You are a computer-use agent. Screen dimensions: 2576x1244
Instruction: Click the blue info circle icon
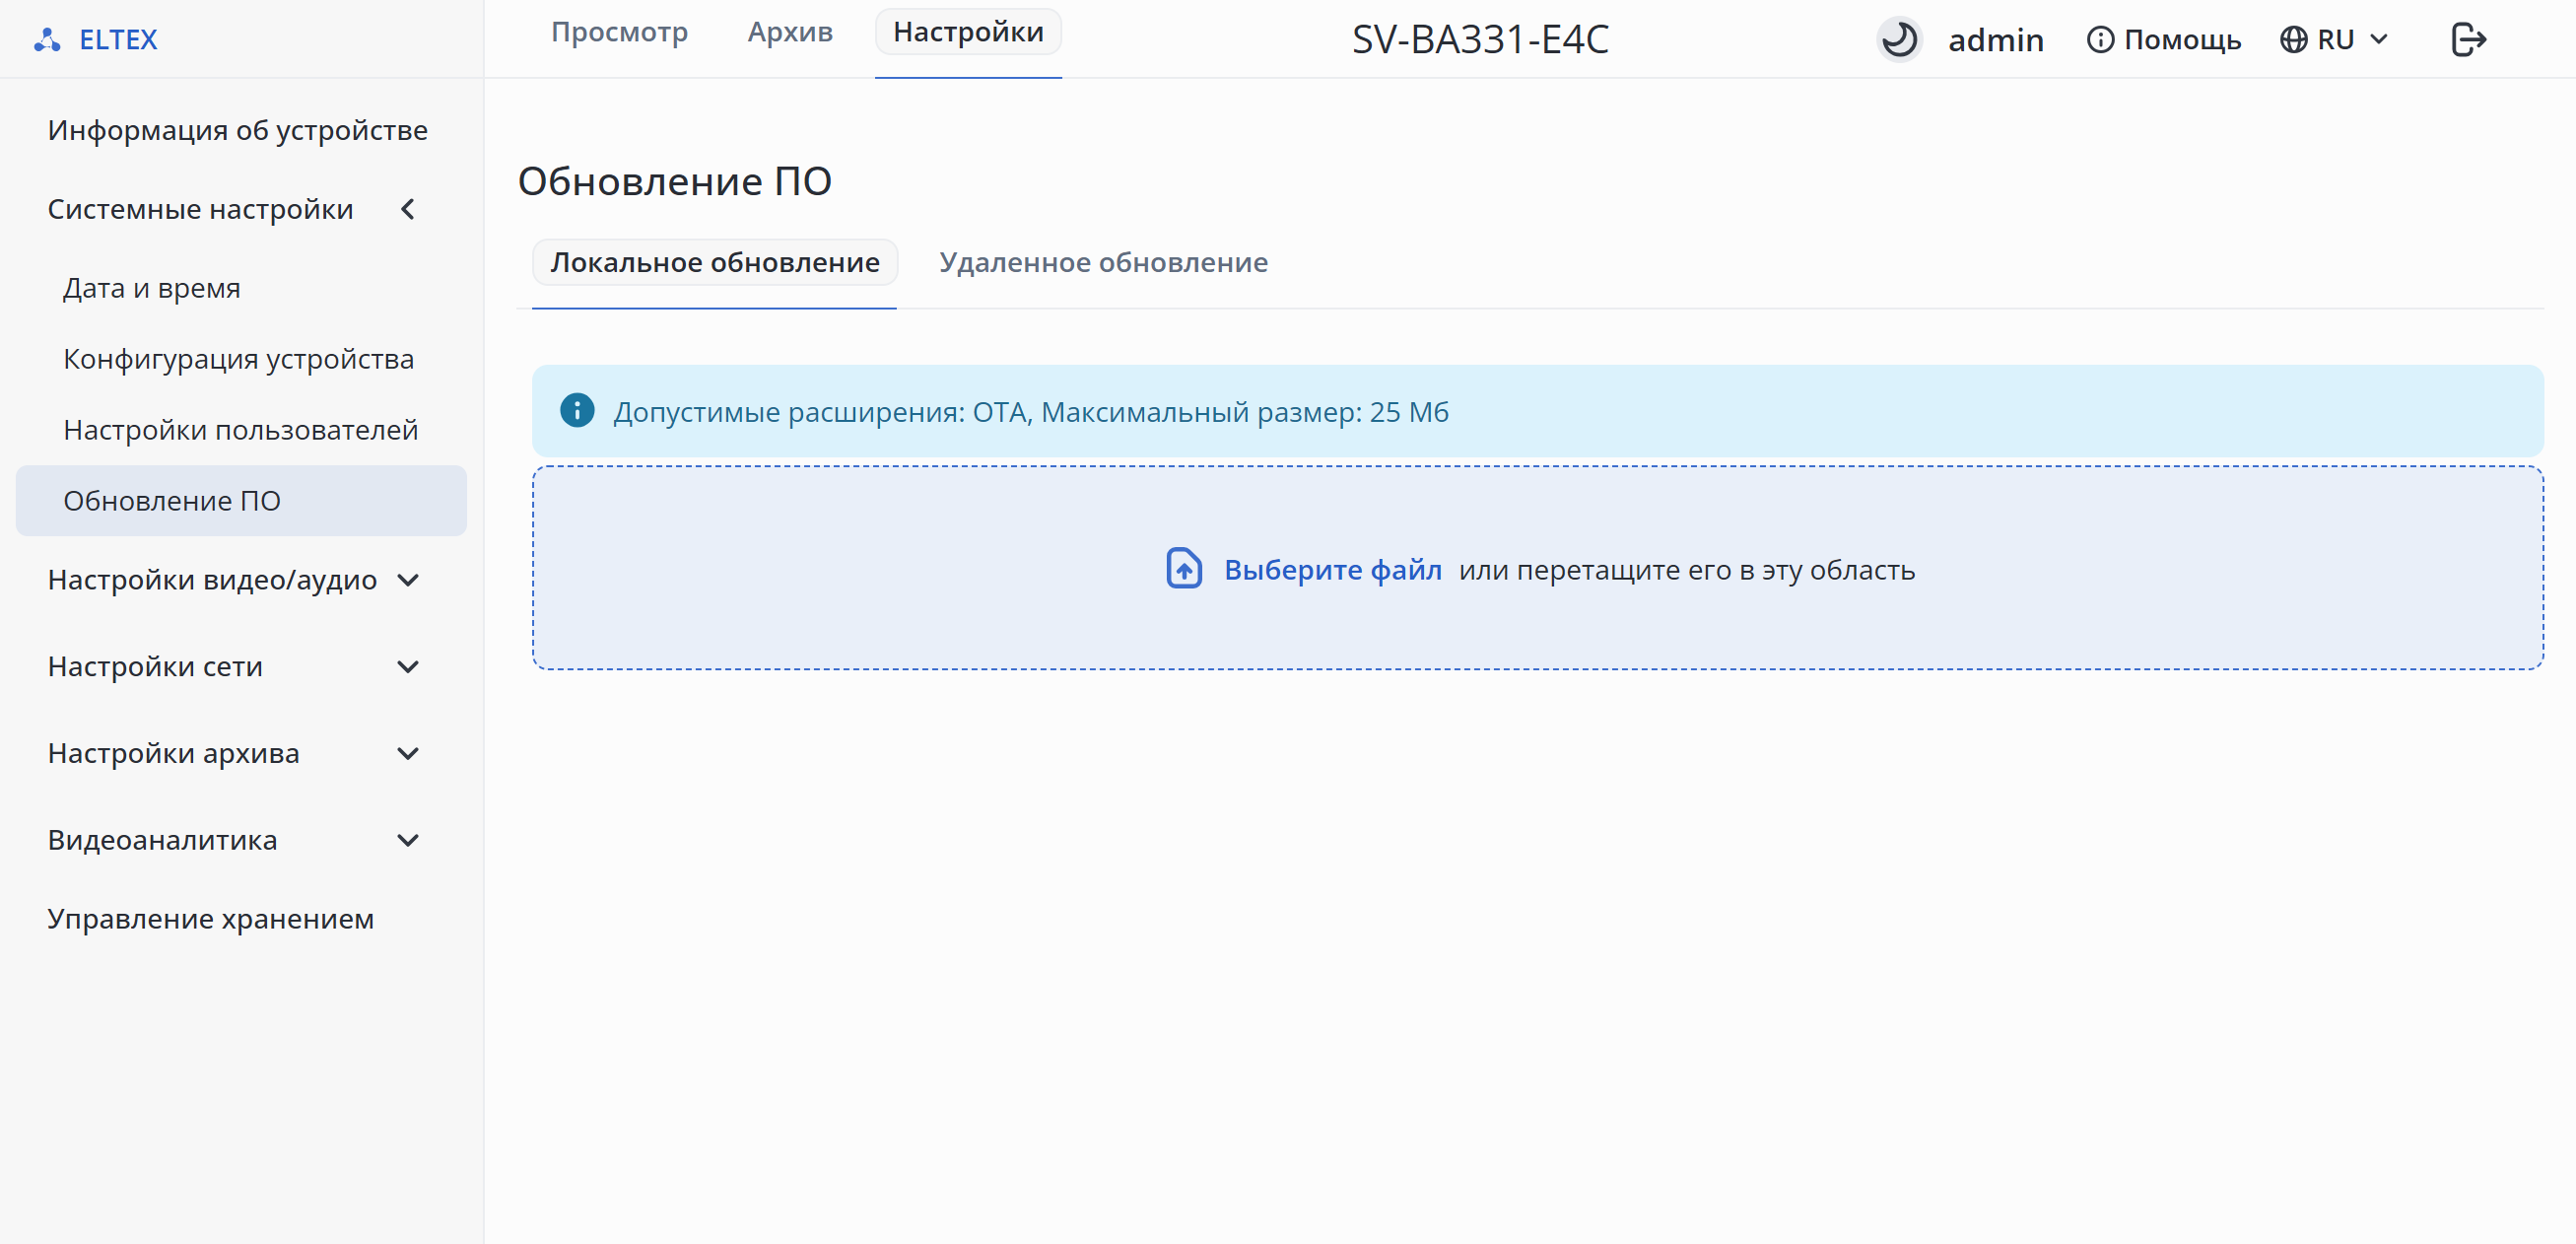tap(577, 411)
